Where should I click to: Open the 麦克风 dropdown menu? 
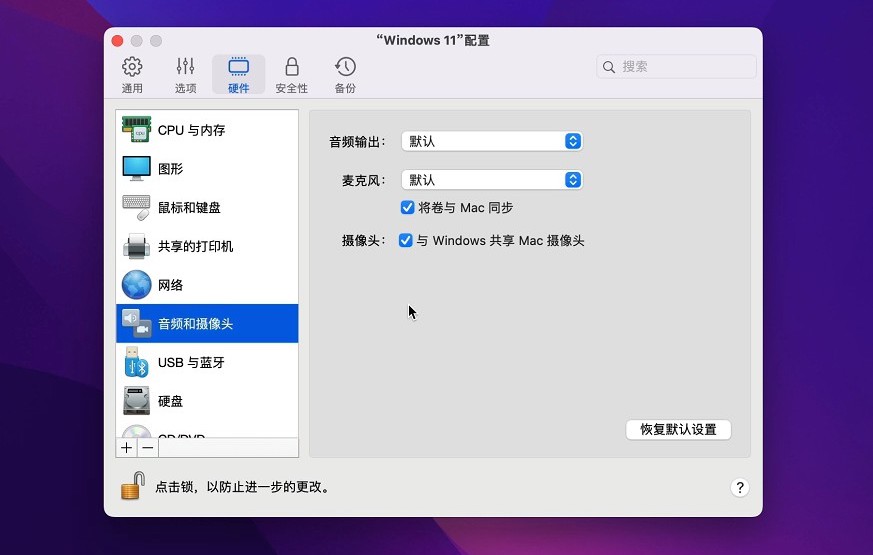tap(491, 180)
